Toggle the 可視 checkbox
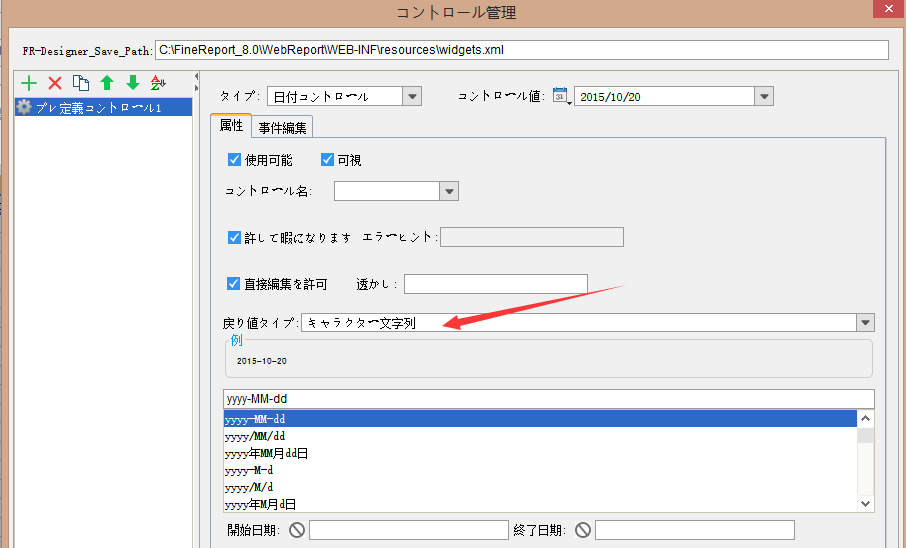 [x=327, y=160]
